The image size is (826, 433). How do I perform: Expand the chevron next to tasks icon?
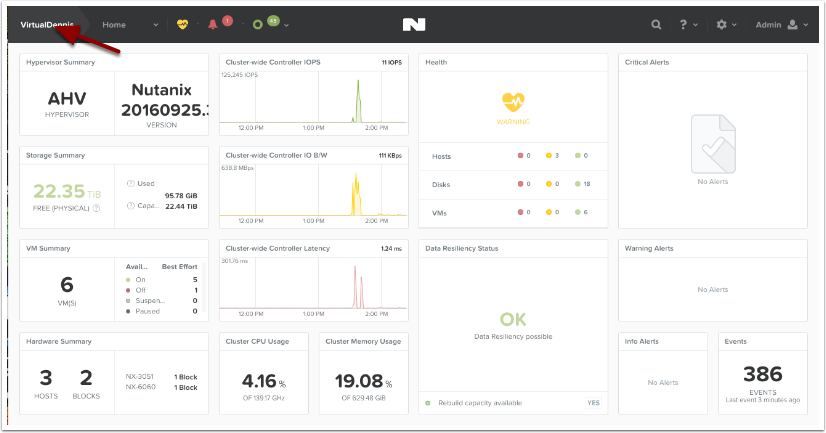287,24
